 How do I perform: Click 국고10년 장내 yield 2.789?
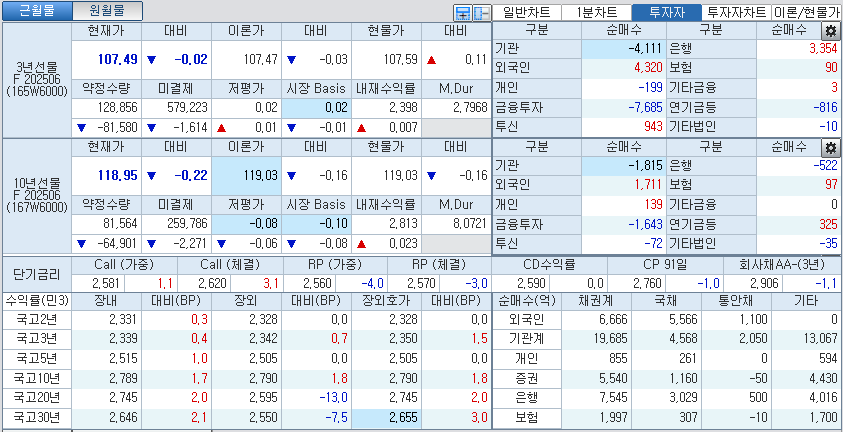pyautogui.click(x=123, y=378)
